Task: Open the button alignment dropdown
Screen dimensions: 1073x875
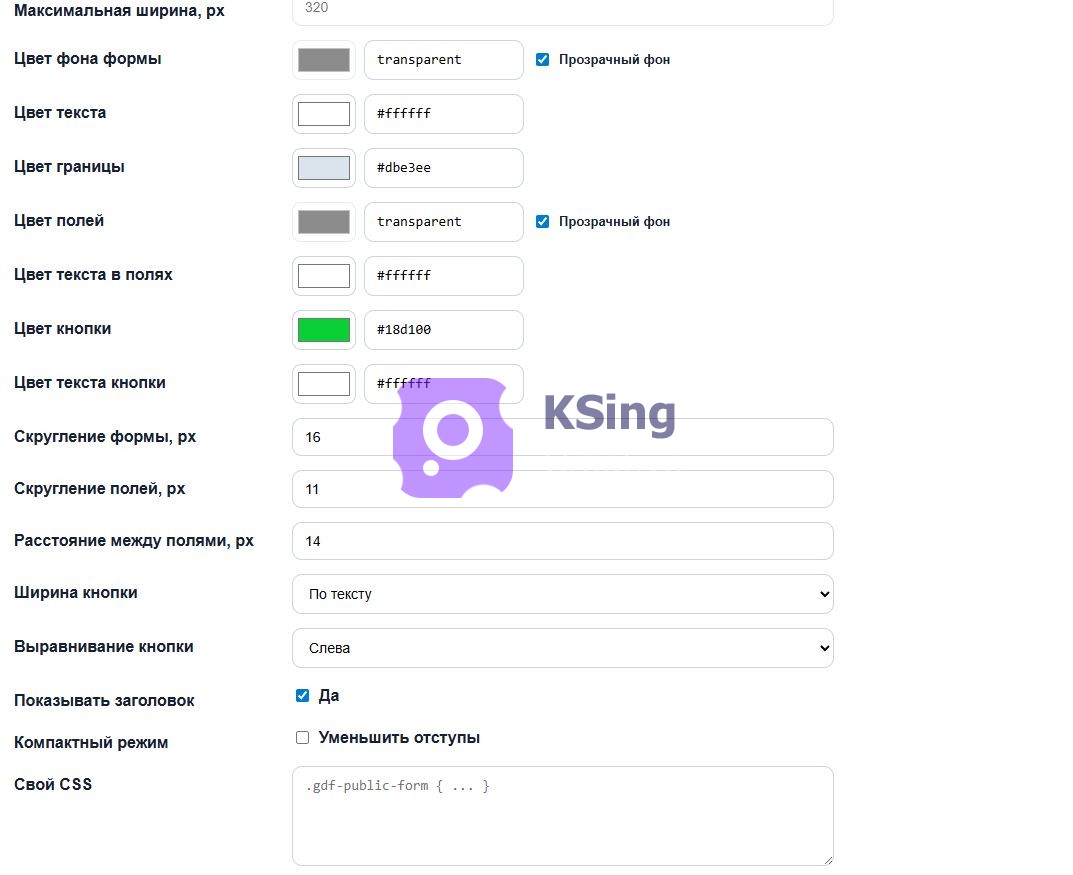Action: [563, 648]
